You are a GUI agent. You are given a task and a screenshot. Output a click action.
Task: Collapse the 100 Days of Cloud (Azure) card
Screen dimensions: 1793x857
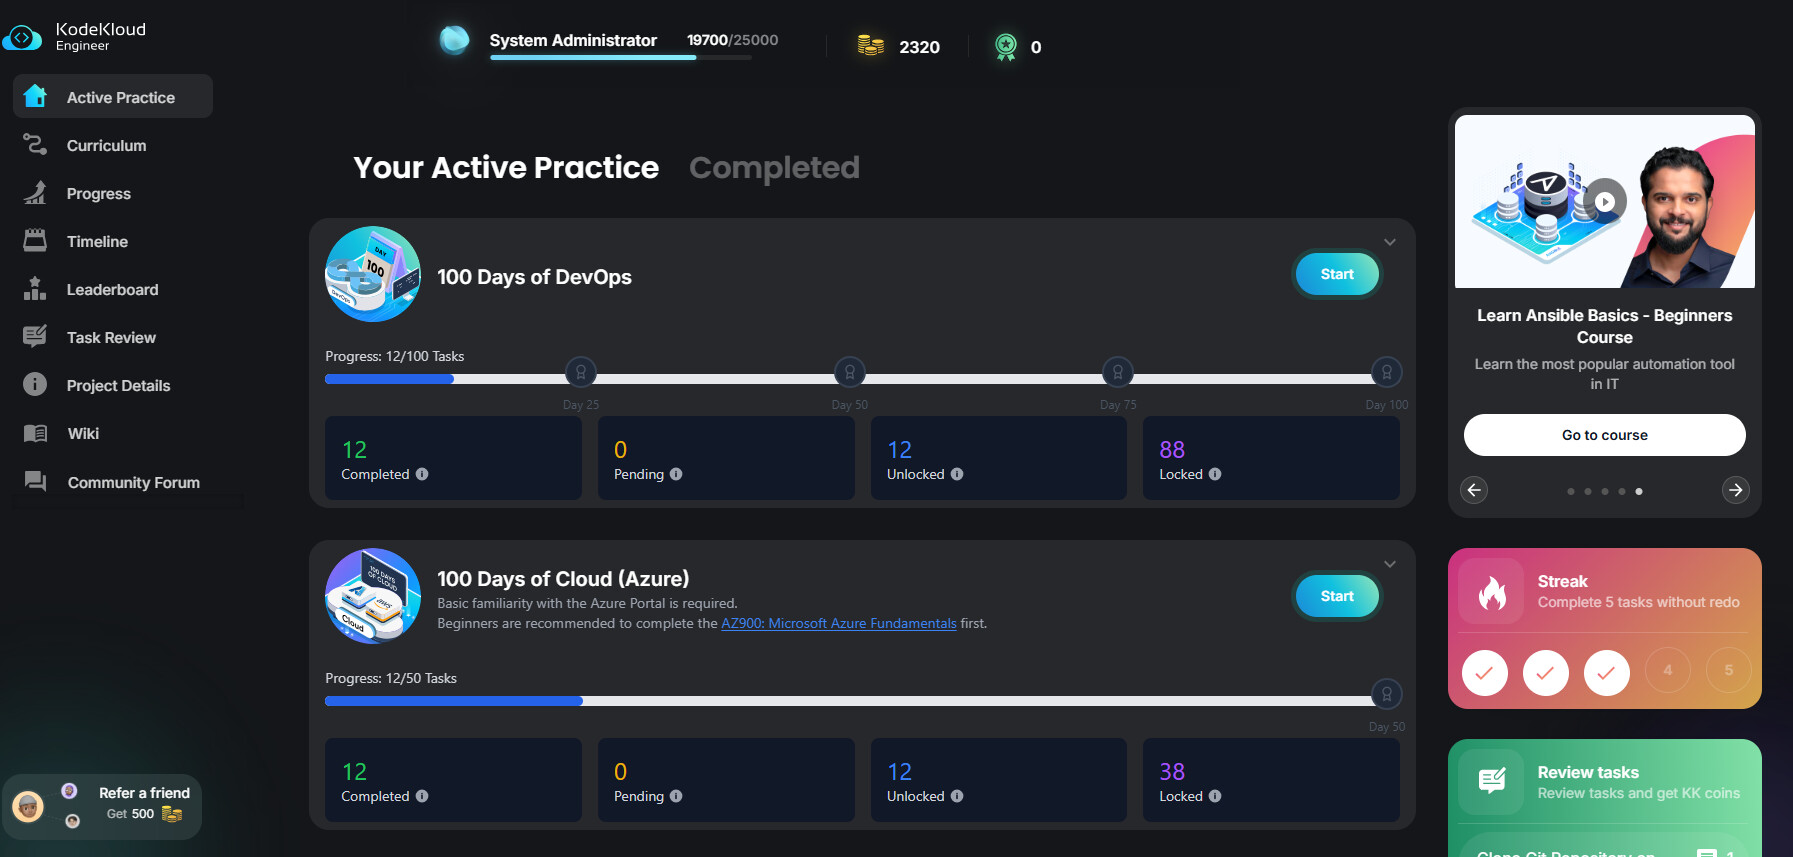click(1390, 564)
